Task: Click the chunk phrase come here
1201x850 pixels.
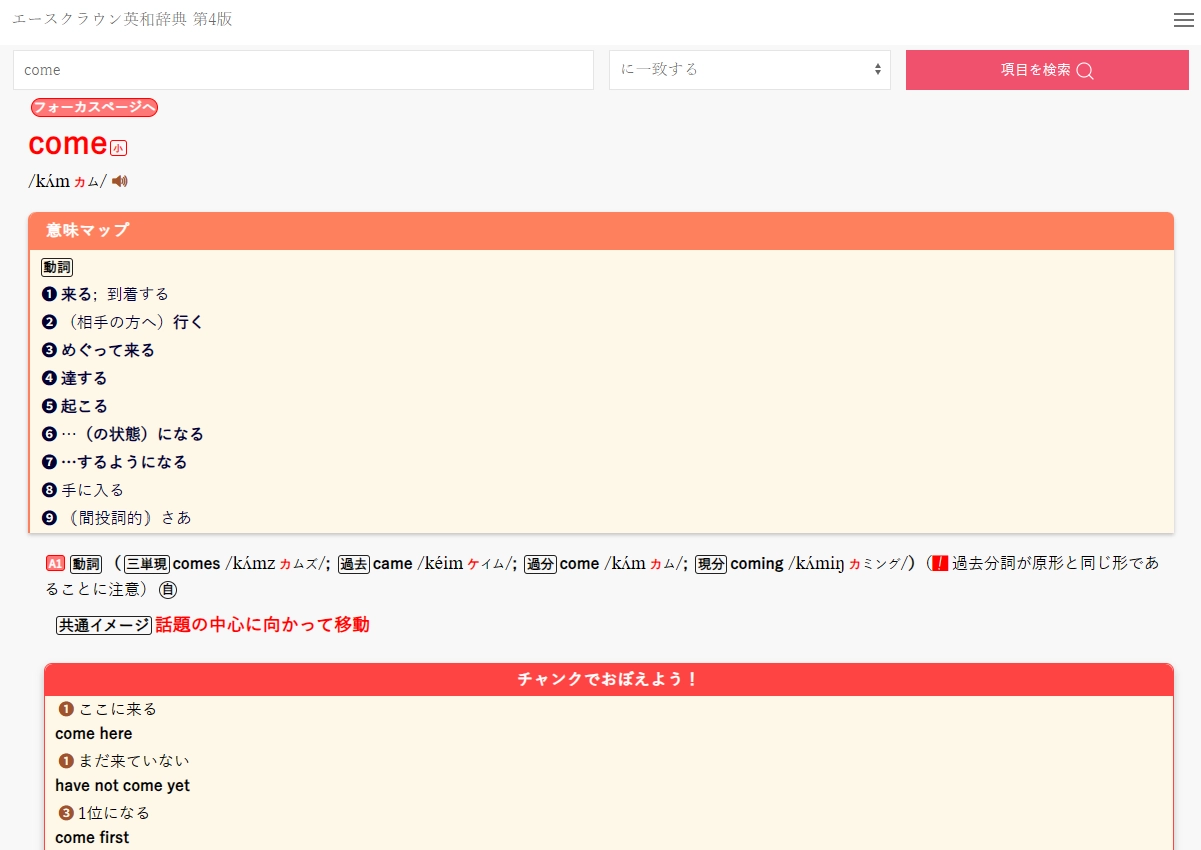Action: (x=94, y=734)
